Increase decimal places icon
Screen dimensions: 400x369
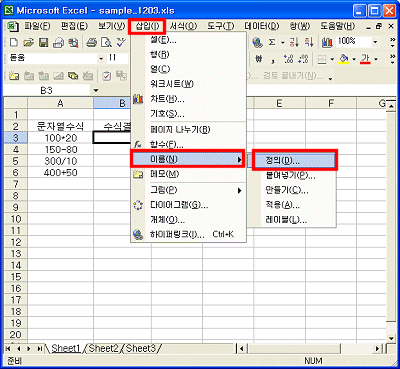(x=288, y=59)
